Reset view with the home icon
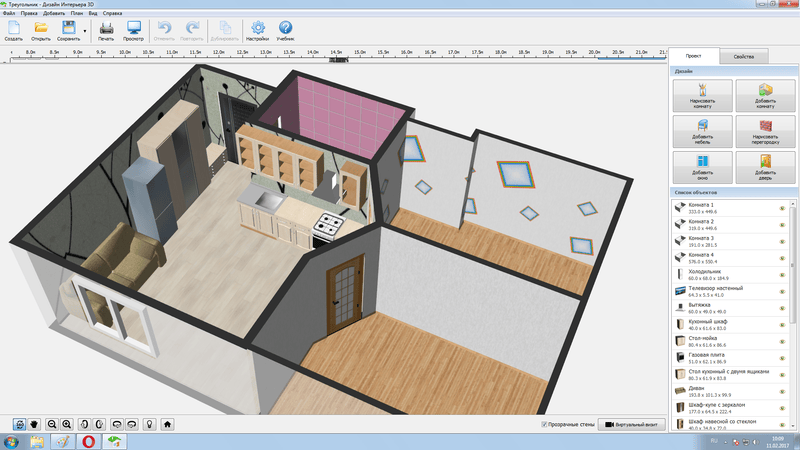 click(167, 424)
